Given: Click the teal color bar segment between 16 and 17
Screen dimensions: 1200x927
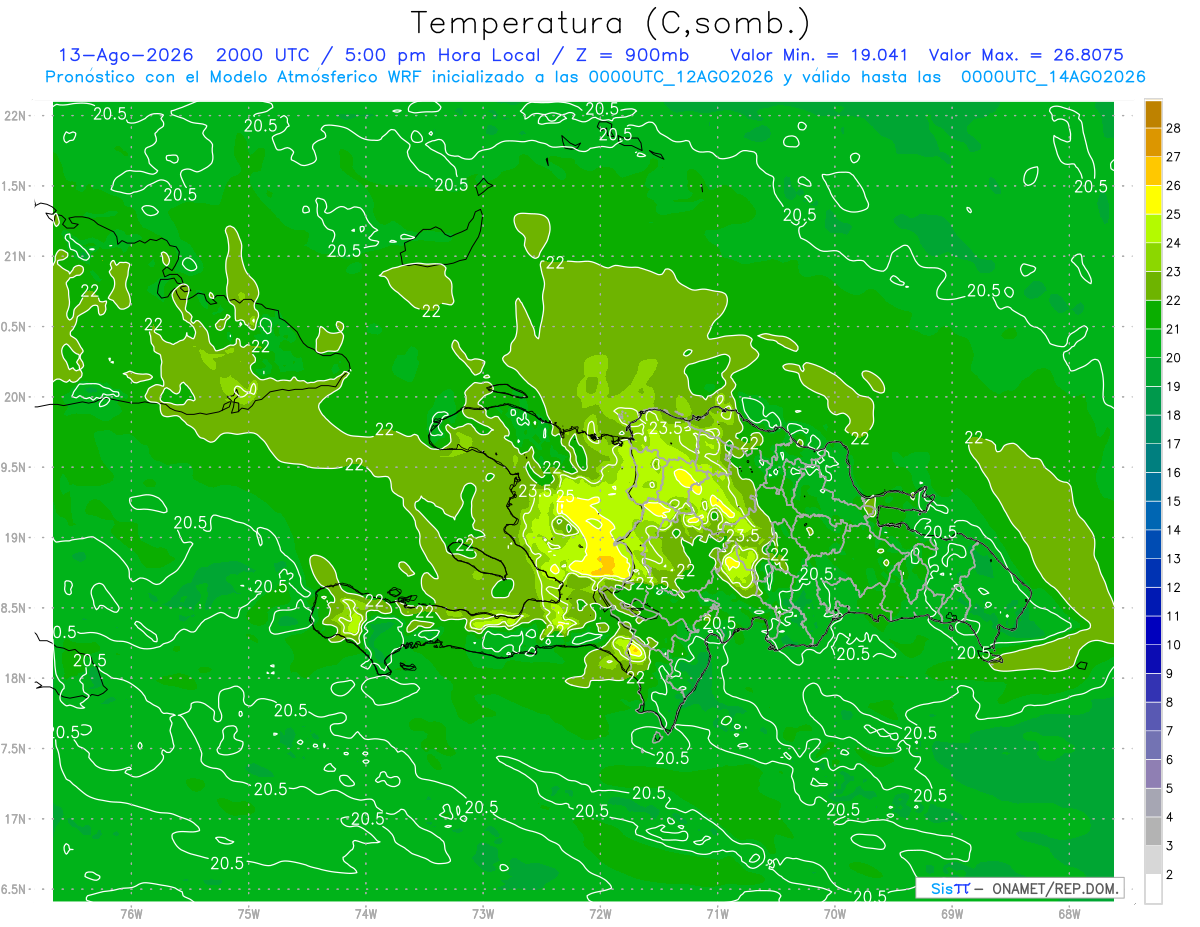Looking at the screenshot, I should [x=1153, y=458].
